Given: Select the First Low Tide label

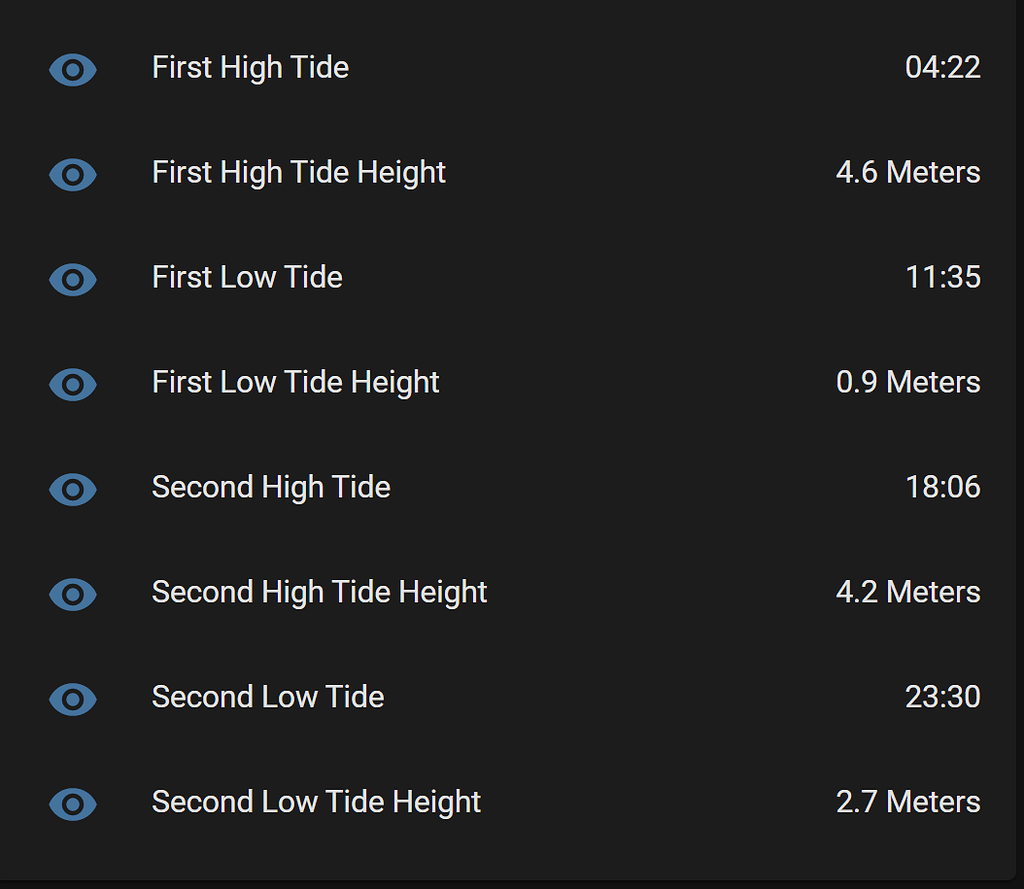Looking at the screenshot, I should pyautogui.click(x=247, y=278).
